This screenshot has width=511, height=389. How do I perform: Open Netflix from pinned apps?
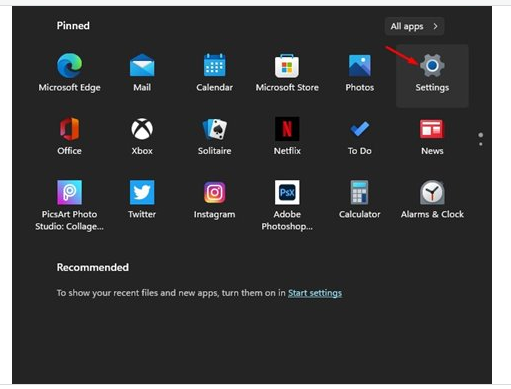coord(287,136)
